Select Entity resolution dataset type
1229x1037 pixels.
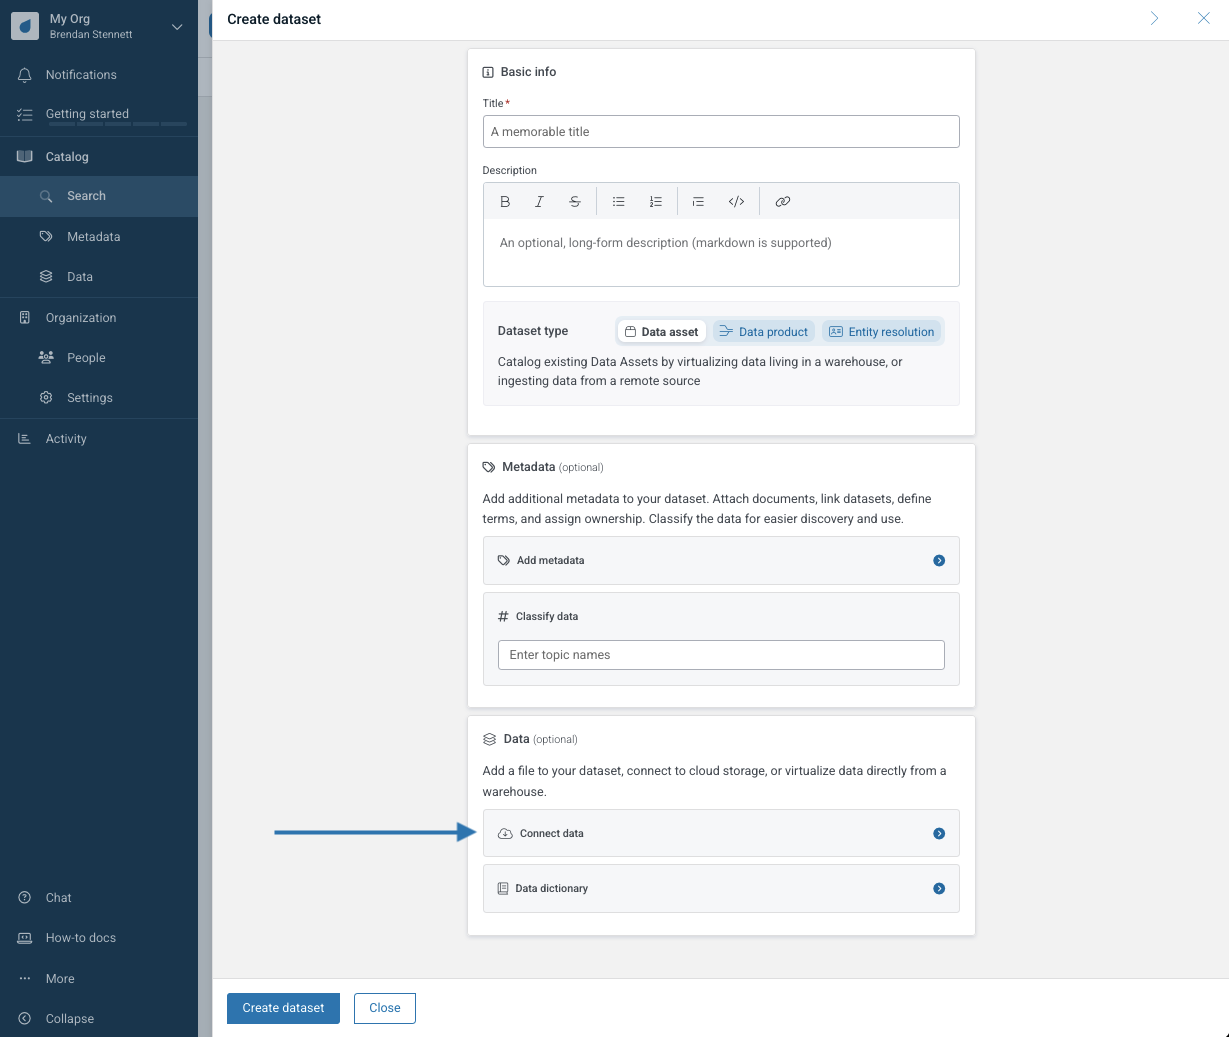tap(882, 332)
